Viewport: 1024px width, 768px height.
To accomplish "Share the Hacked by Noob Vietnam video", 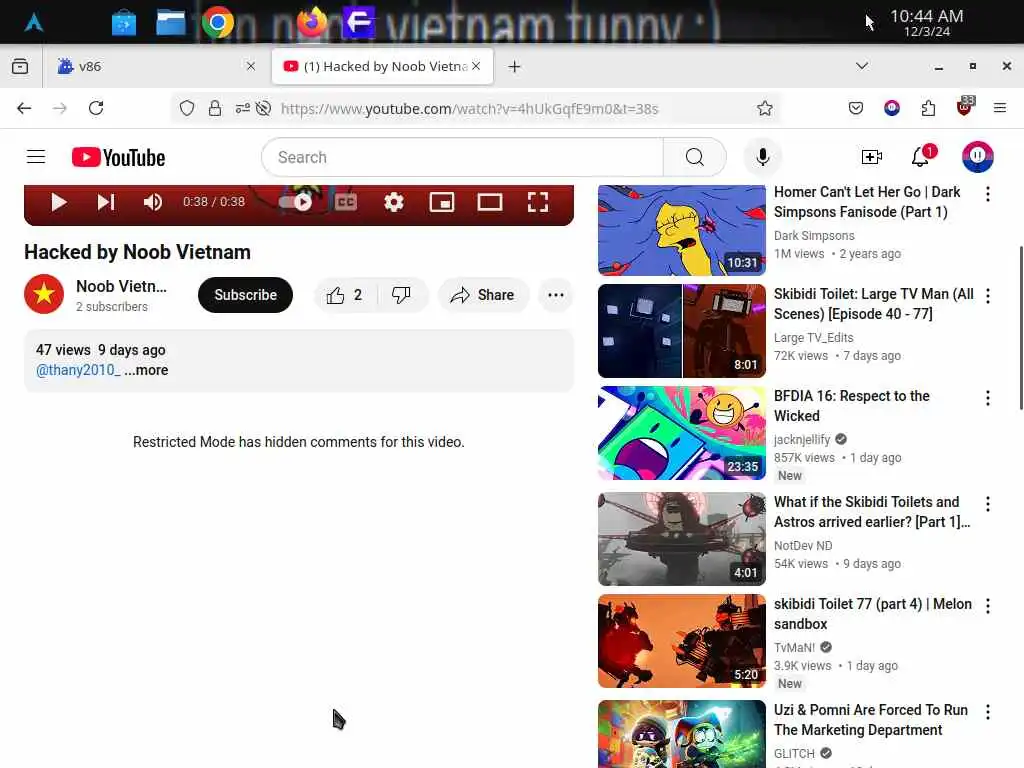I will (x=482, y=295).
